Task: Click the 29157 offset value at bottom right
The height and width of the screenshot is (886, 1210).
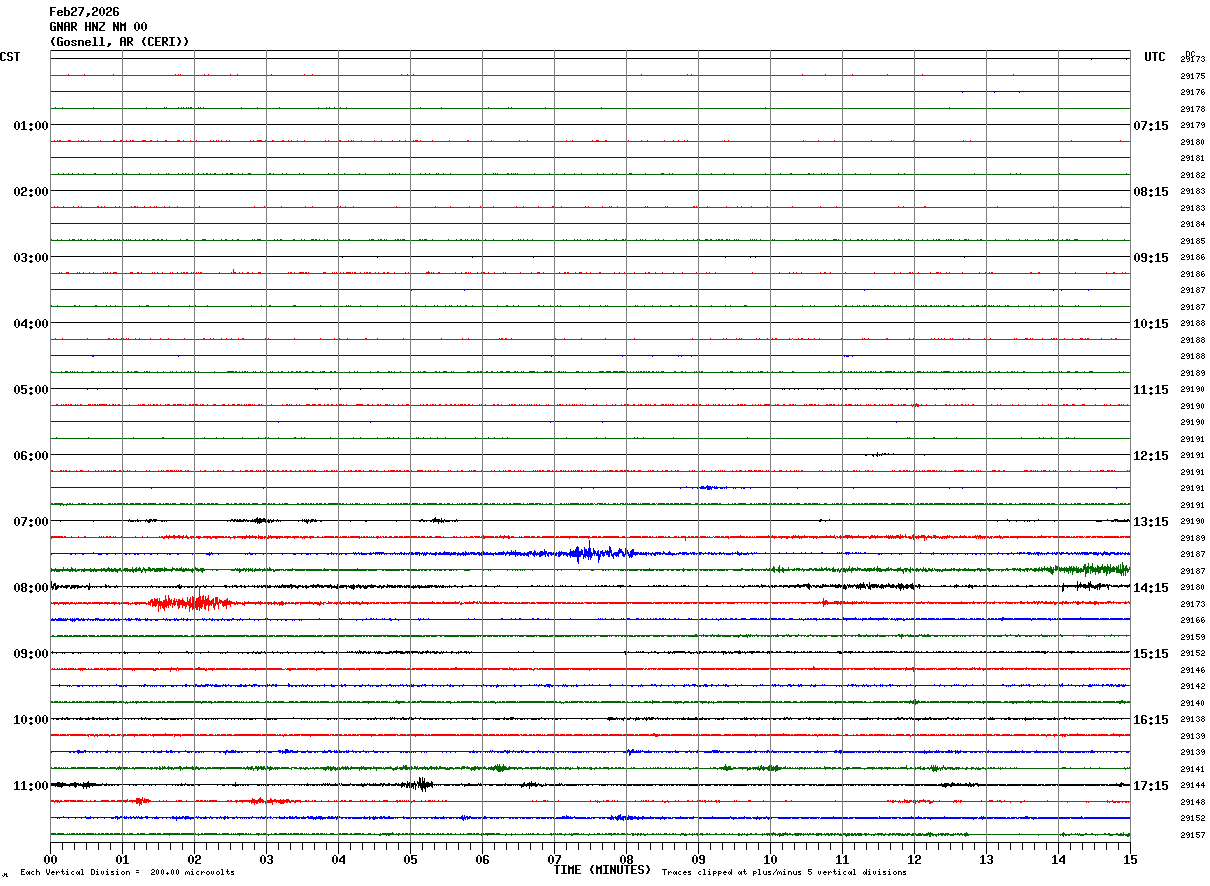Action: point(1192,835)
